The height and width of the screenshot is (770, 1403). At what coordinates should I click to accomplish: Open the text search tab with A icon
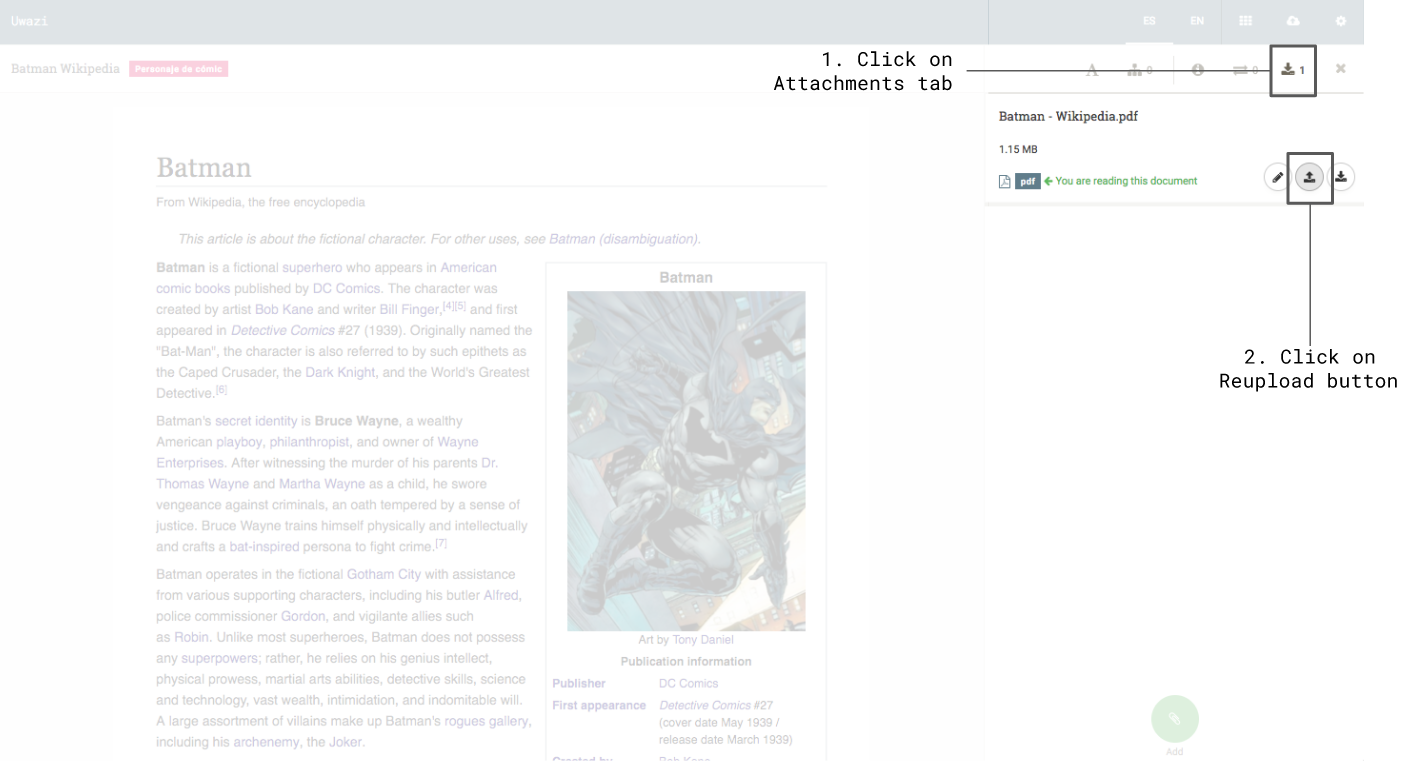tap(1092, 70)
